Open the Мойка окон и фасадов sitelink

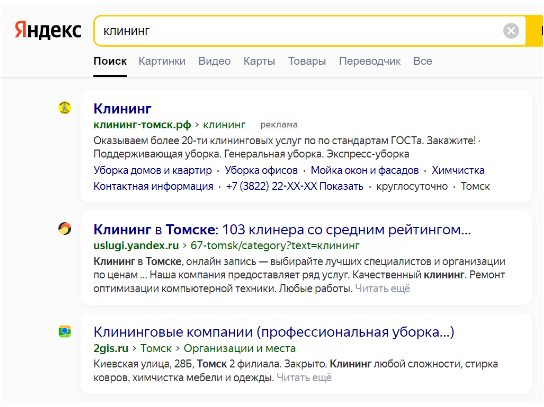click(x=365, y=170)
